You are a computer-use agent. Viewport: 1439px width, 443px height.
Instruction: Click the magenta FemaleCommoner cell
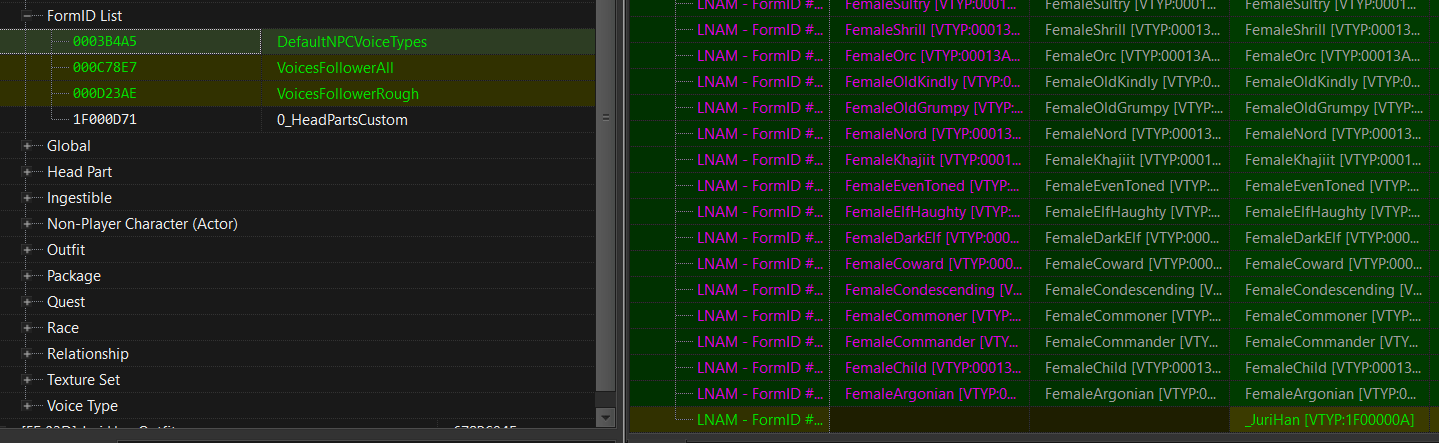pos(932,316)
